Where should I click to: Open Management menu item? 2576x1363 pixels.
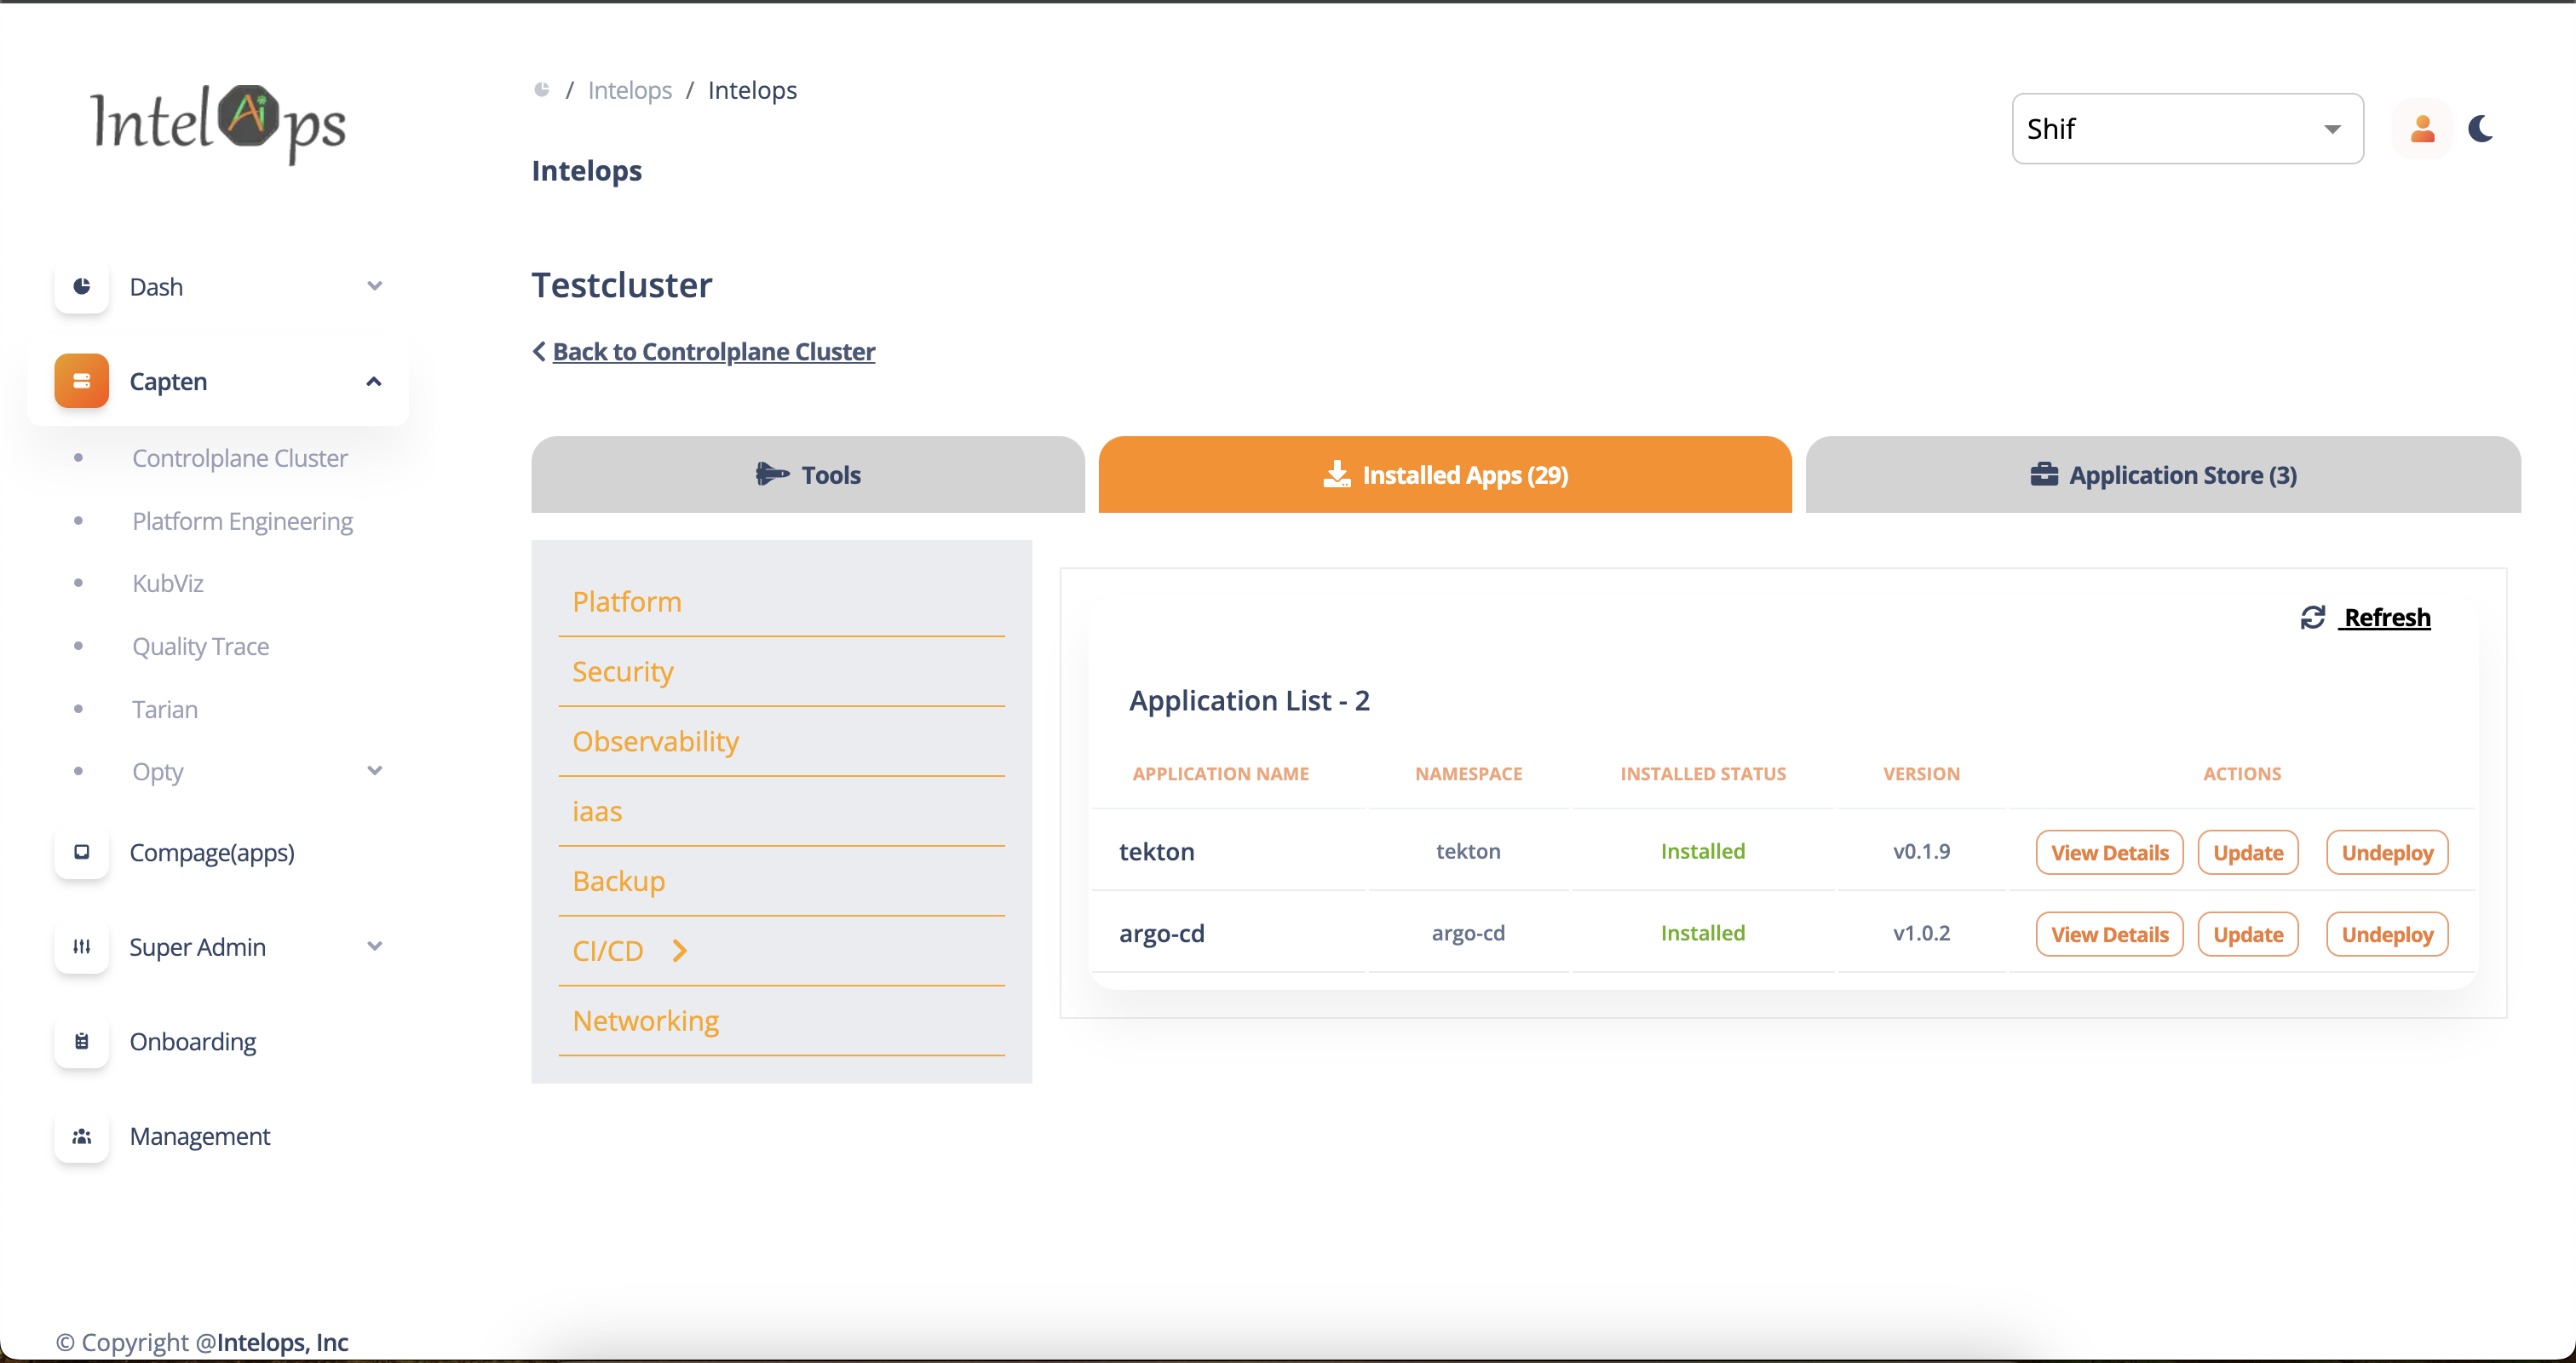[x=200, y=1136]
